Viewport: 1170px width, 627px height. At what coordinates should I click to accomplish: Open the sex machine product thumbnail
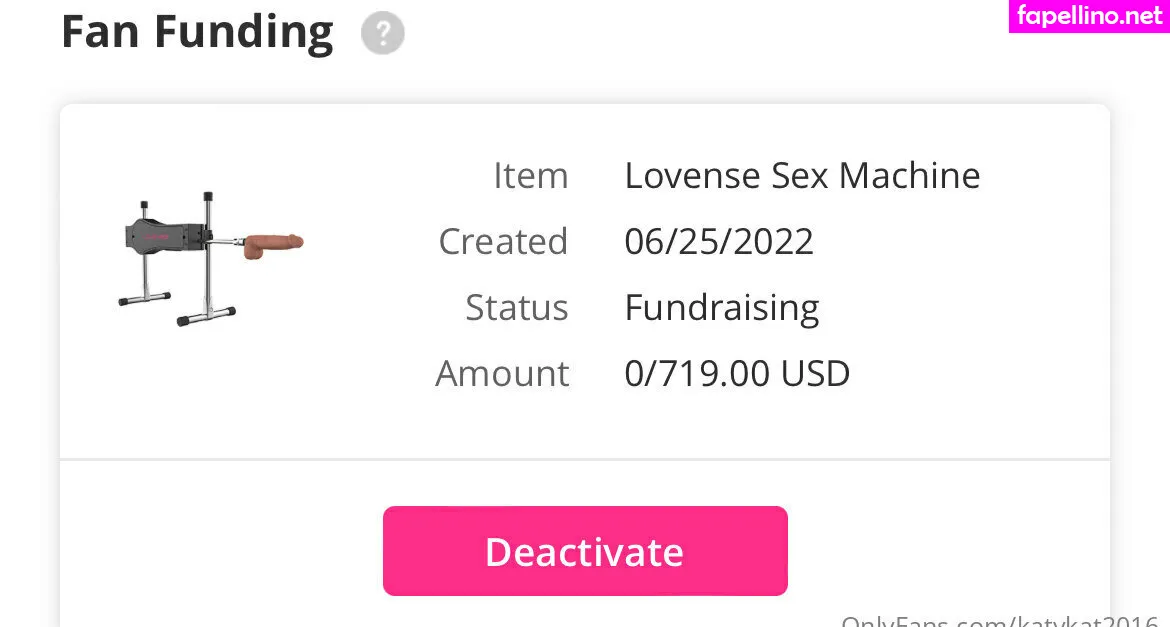210,257
